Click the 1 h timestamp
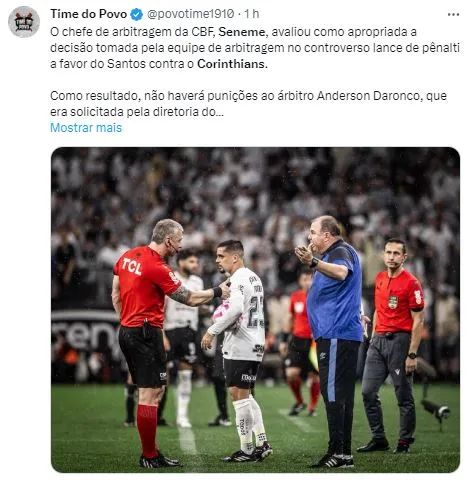The height and width of the screenshot is (480, 473). coord(252,14)
